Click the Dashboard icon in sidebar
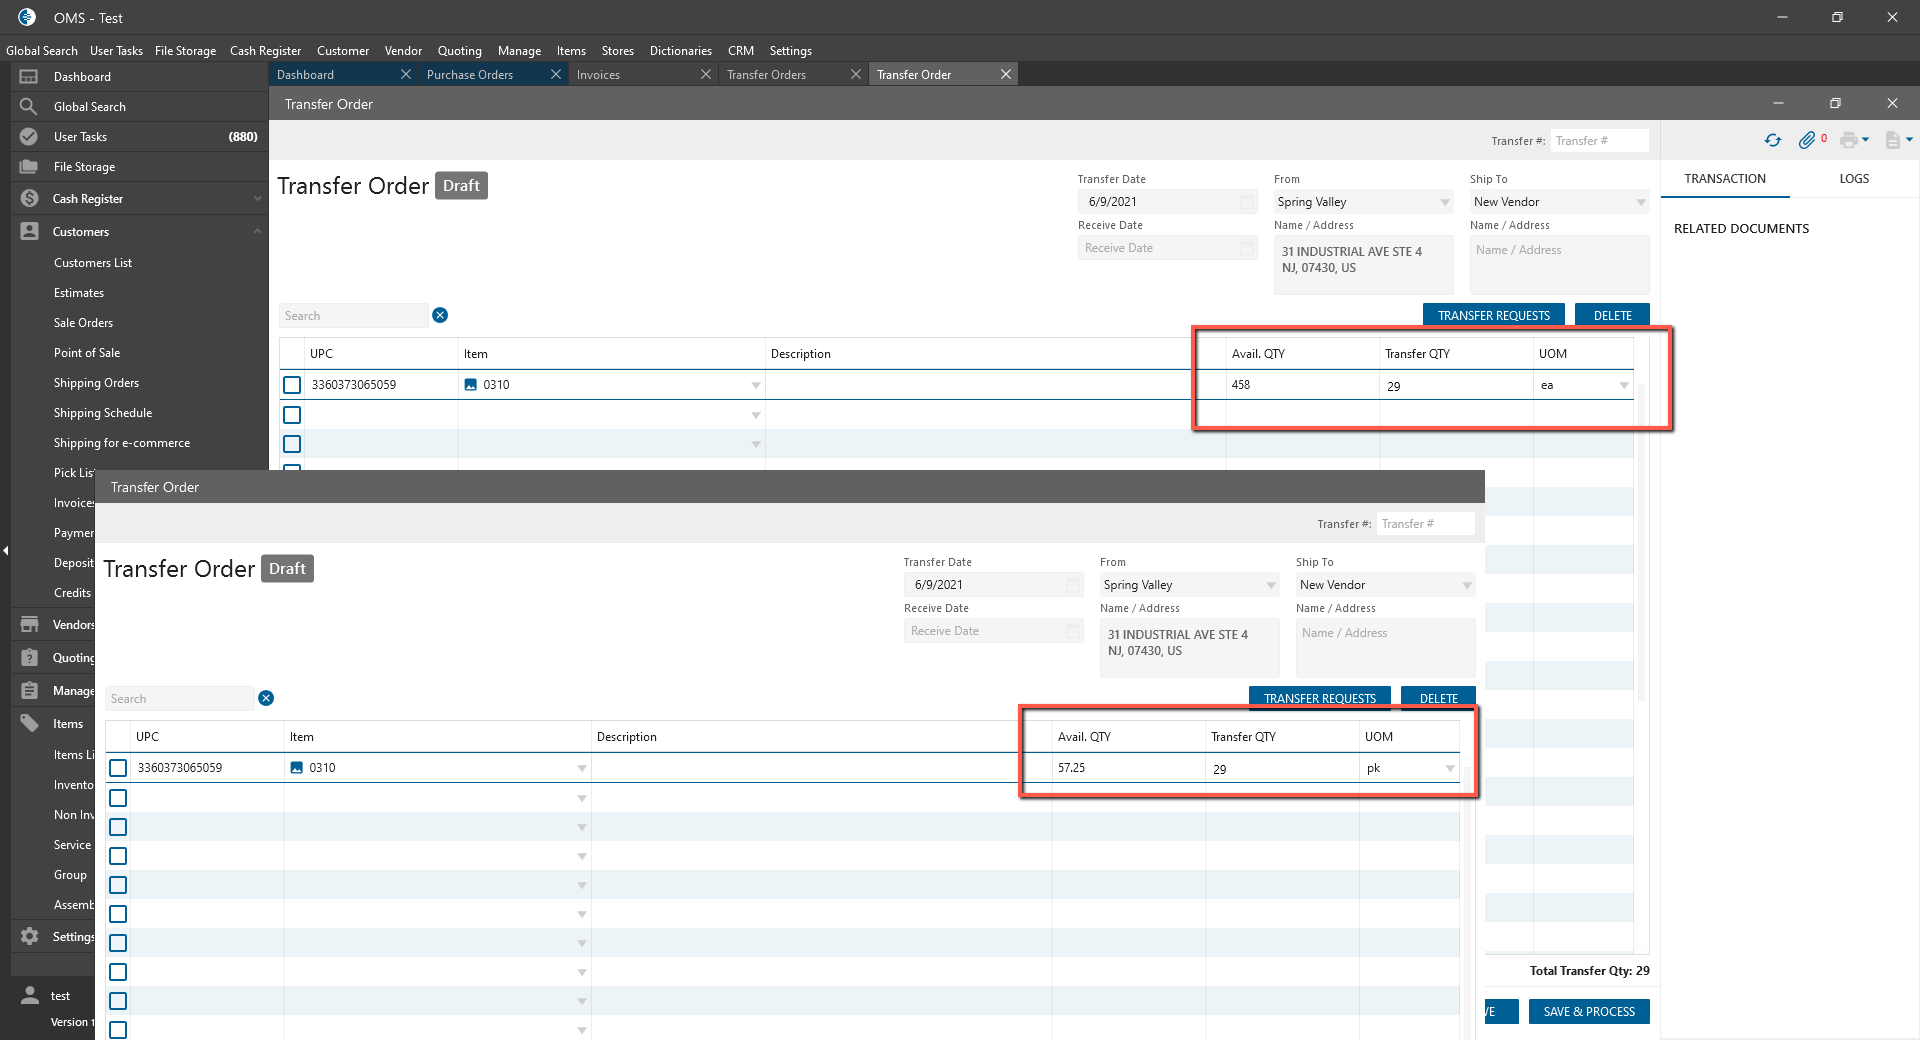The height and width of the screenshot is (1040, 1920). (29, 77)
